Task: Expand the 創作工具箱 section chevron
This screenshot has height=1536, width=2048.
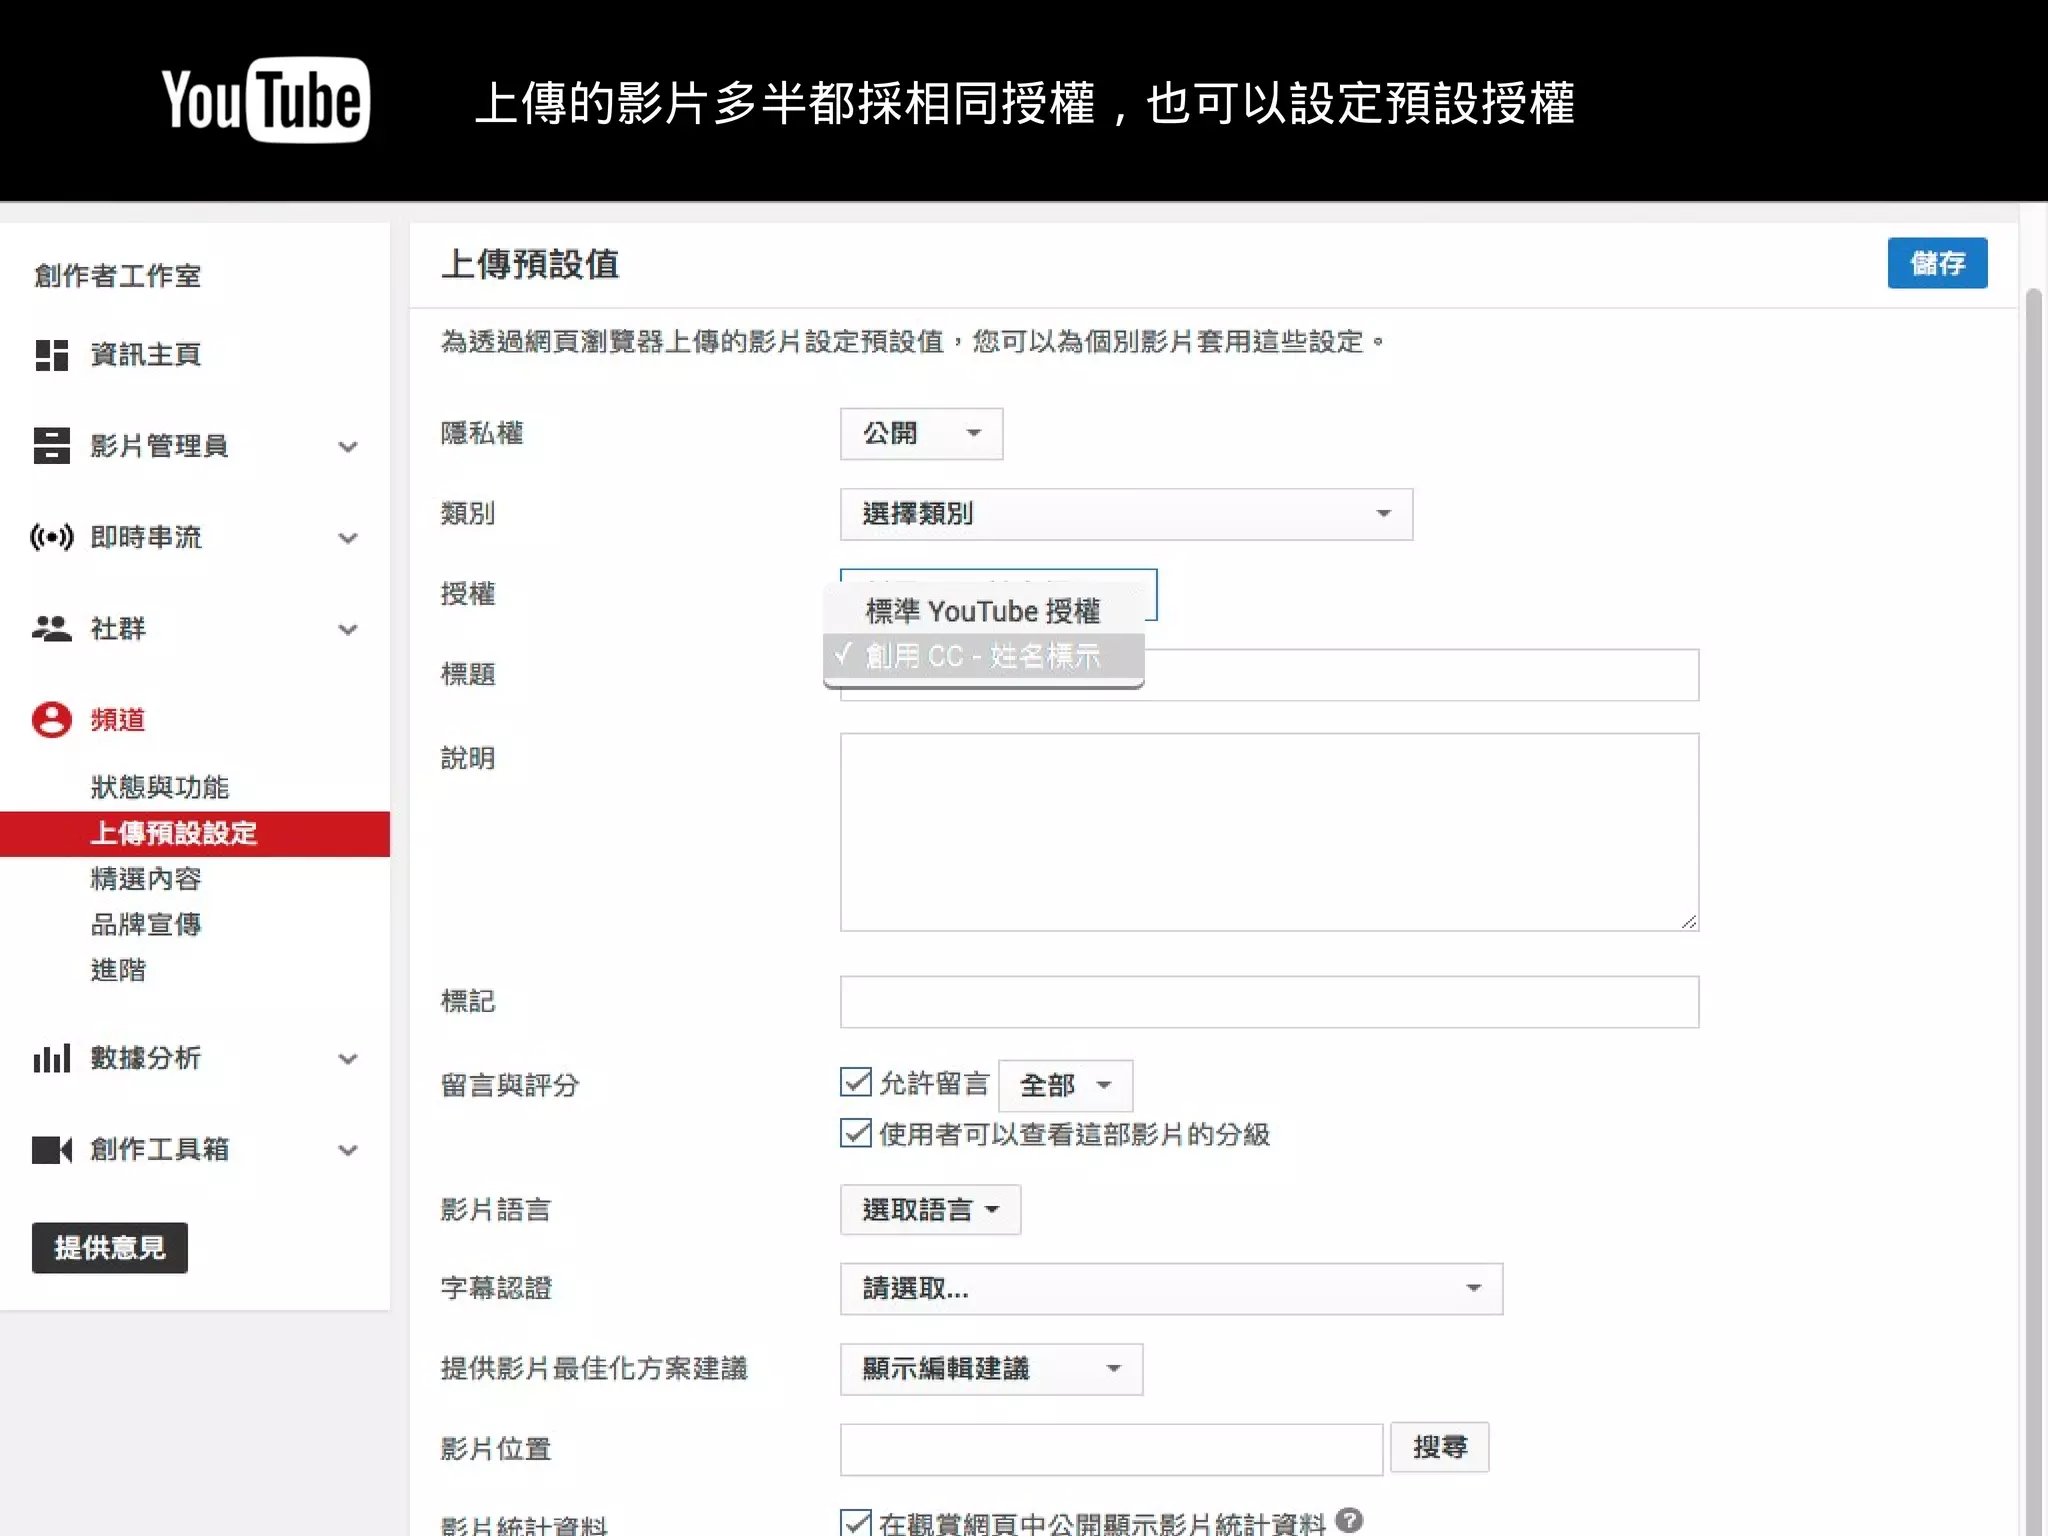Action: click(x=348, y=1151)
